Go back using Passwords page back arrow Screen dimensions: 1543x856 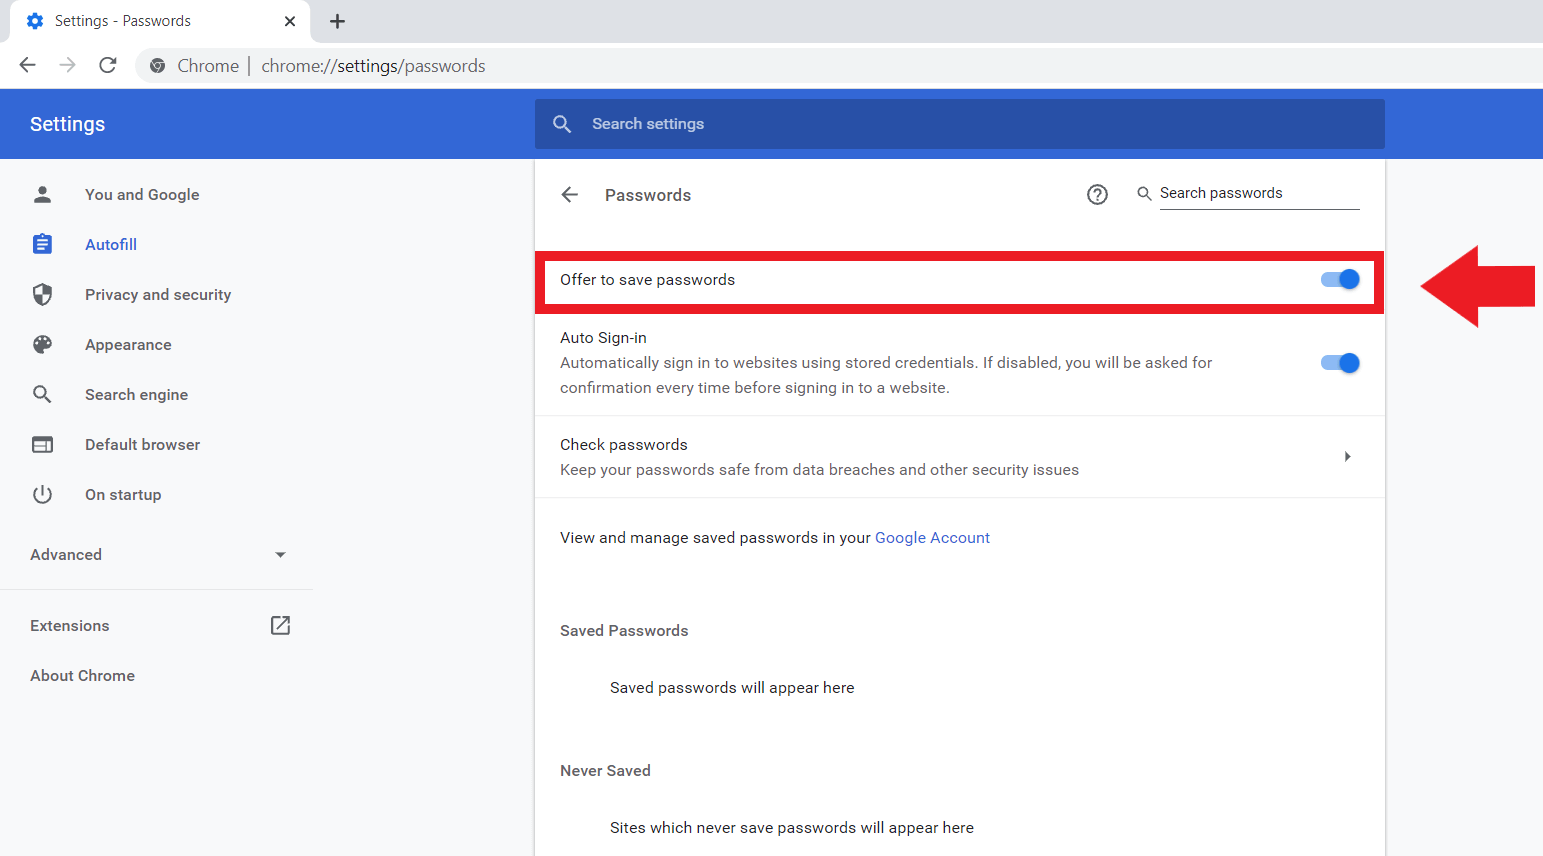coord(570,195)
